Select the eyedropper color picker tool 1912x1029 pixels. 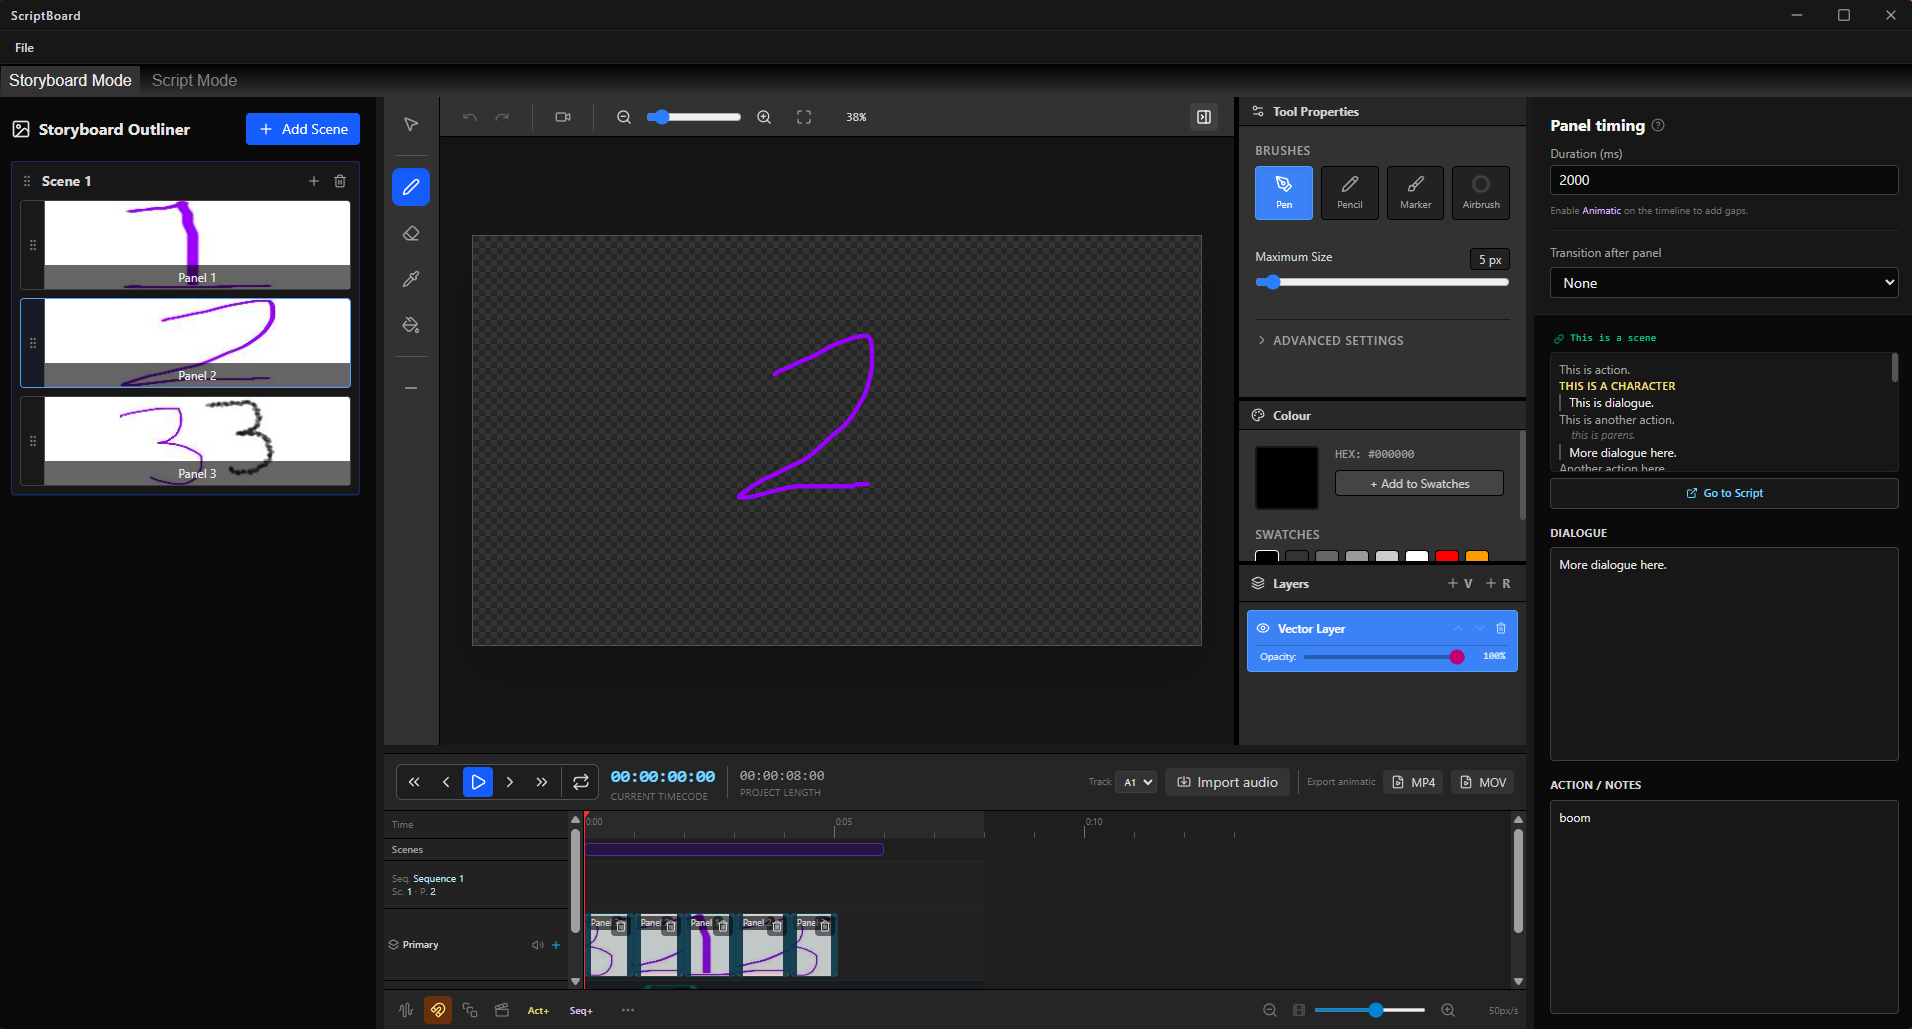pyautogui.click(x=411, y=279)
